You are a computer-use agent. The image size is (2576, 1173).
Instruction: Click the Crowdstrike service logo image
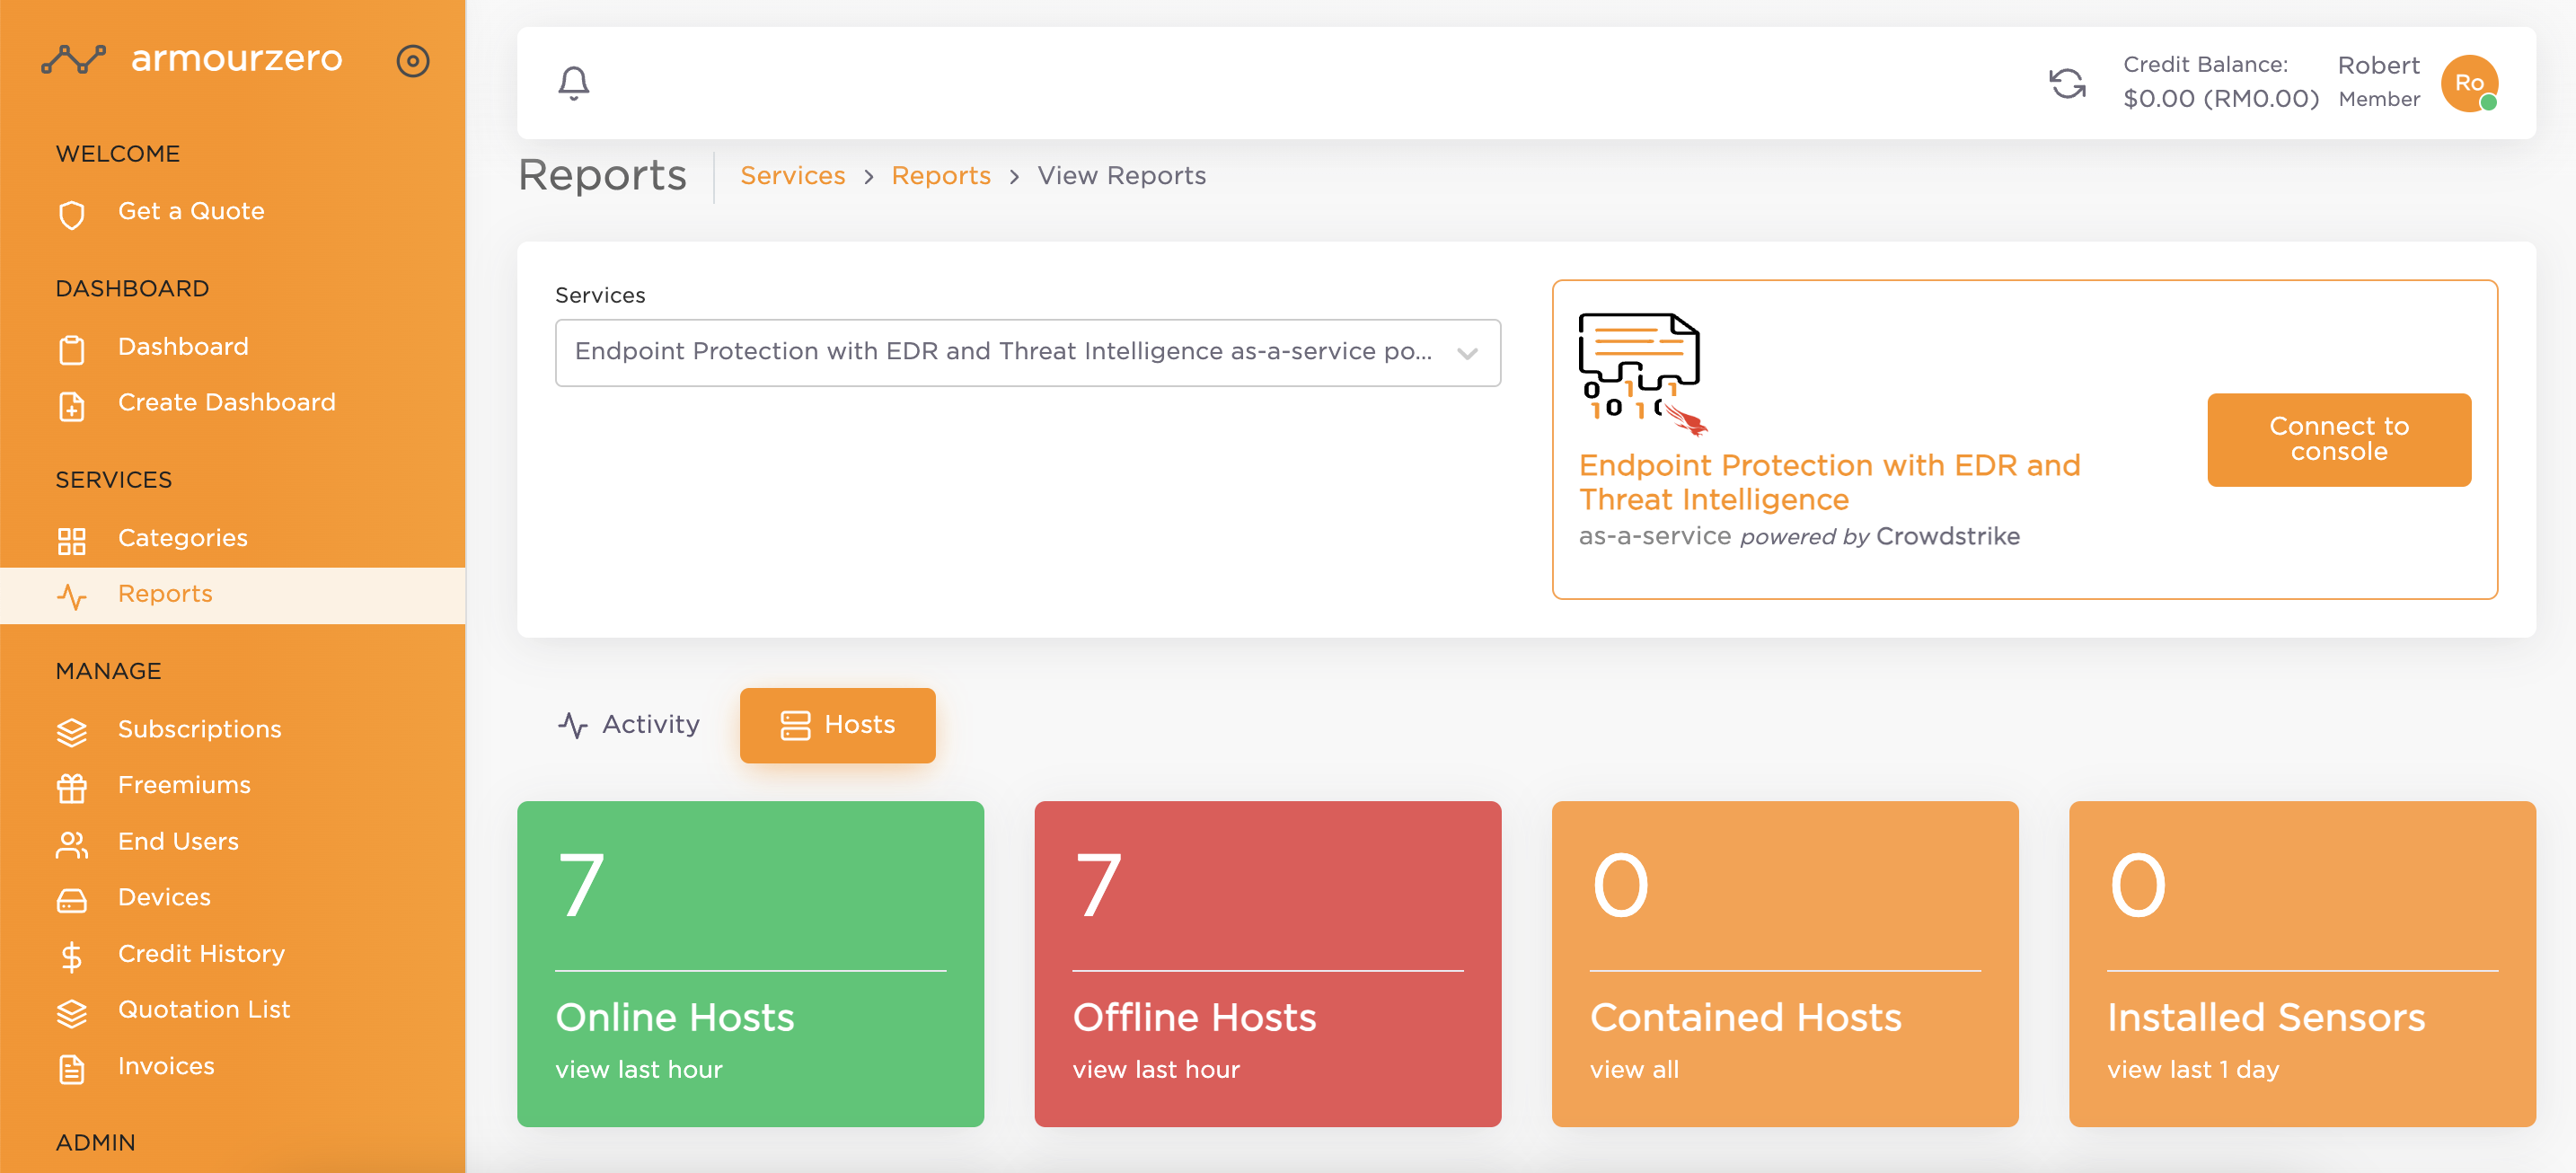[1642, 374]
